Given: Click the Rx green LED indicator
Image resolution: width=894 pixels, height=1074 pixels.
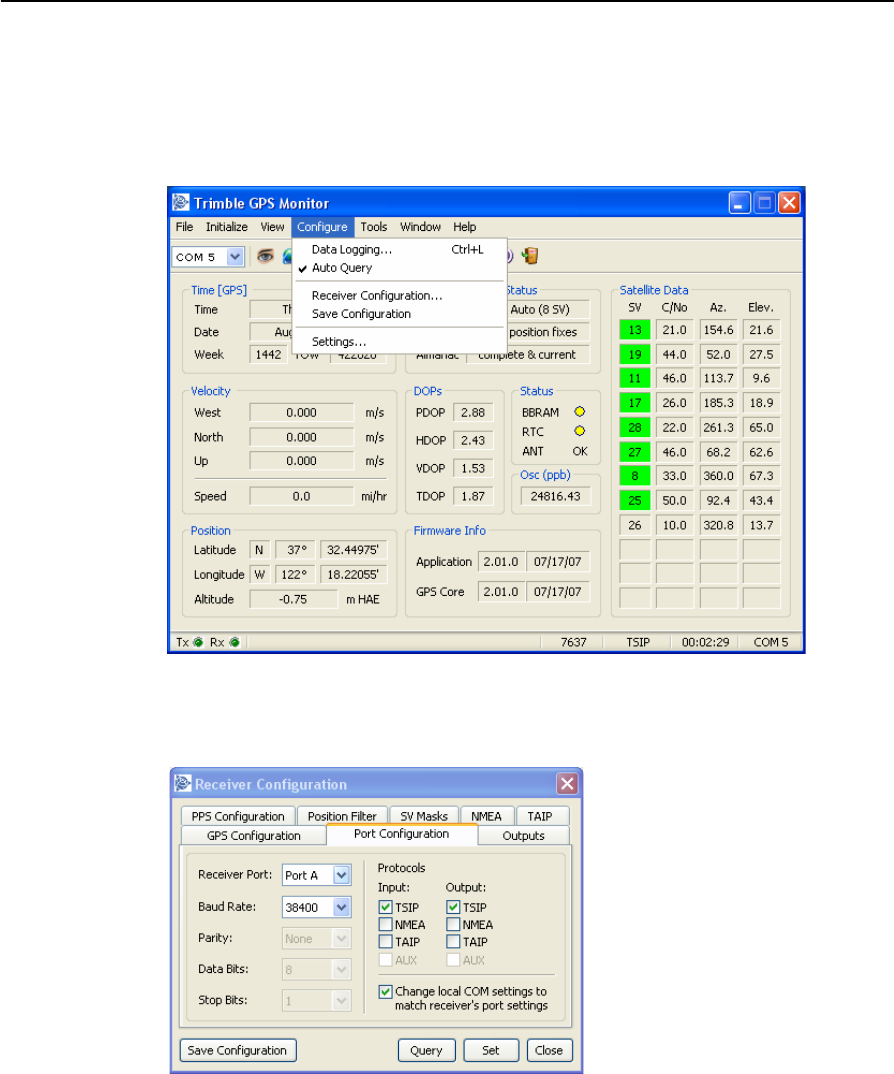Looking at the screenshot, I should click(x=234, y=642).
